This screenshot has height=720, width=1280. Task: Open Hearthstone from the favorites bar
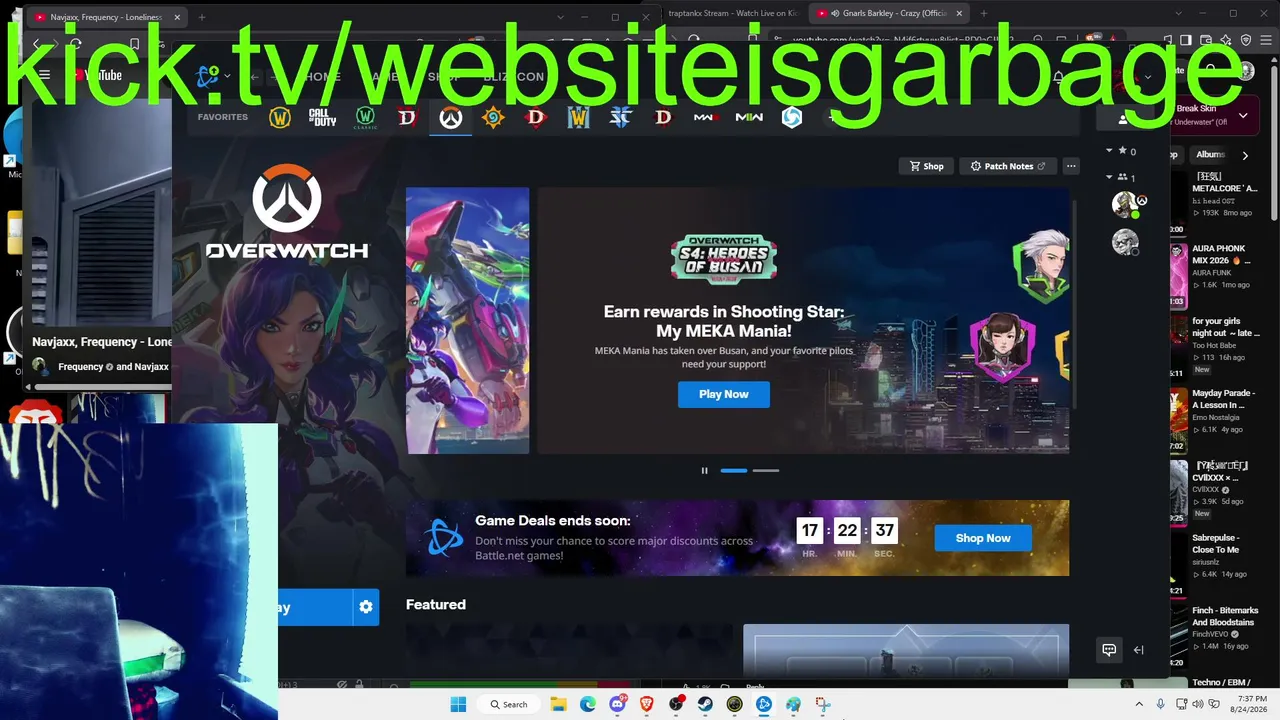click(493, 118)
